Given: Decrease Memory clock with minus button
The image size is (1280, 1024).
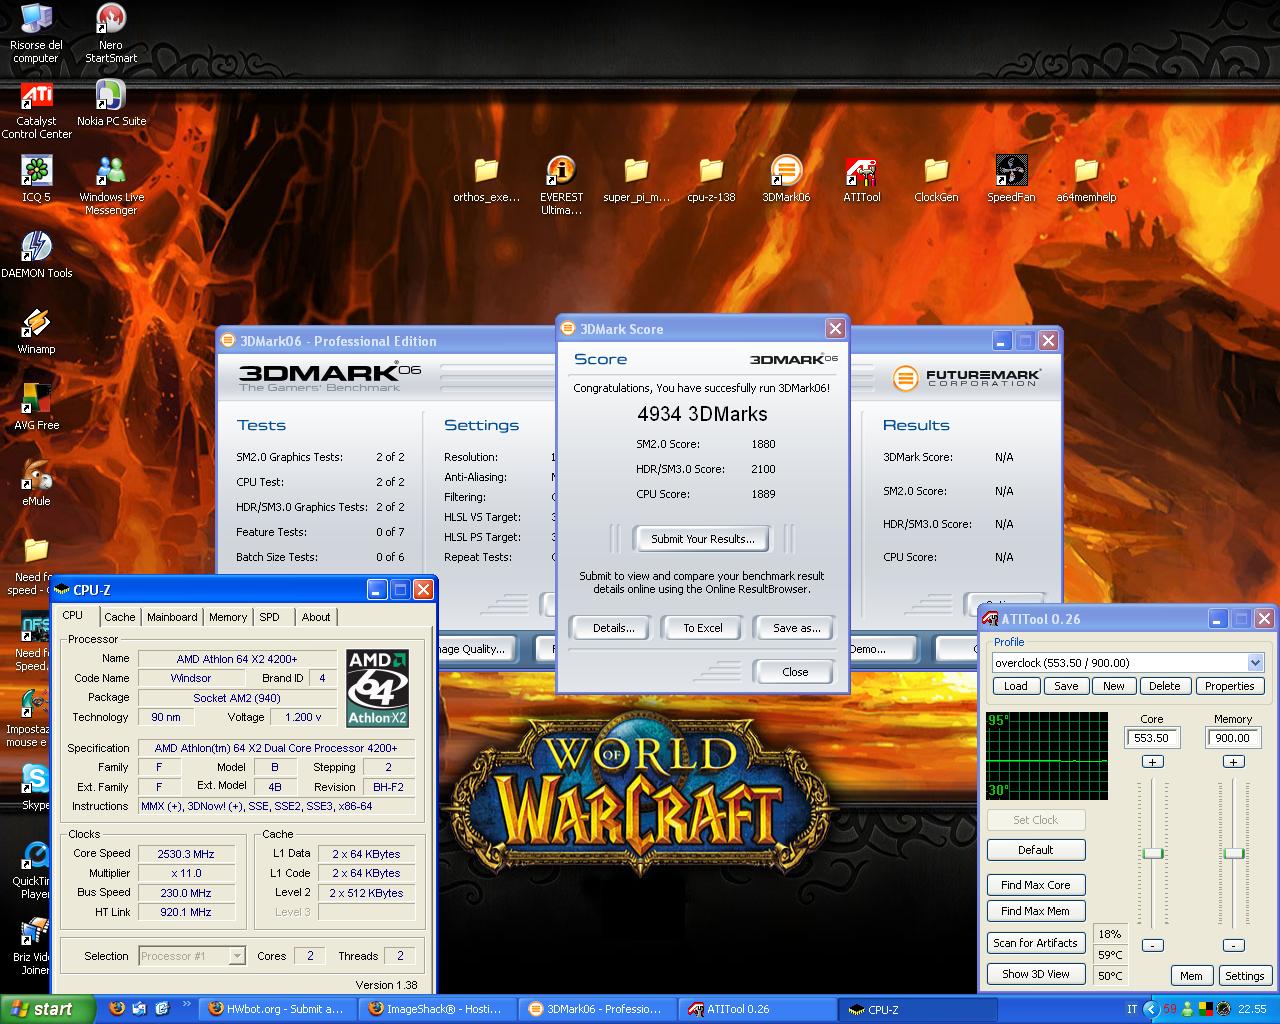Looking at the screenshot, I should (1233, 945).
